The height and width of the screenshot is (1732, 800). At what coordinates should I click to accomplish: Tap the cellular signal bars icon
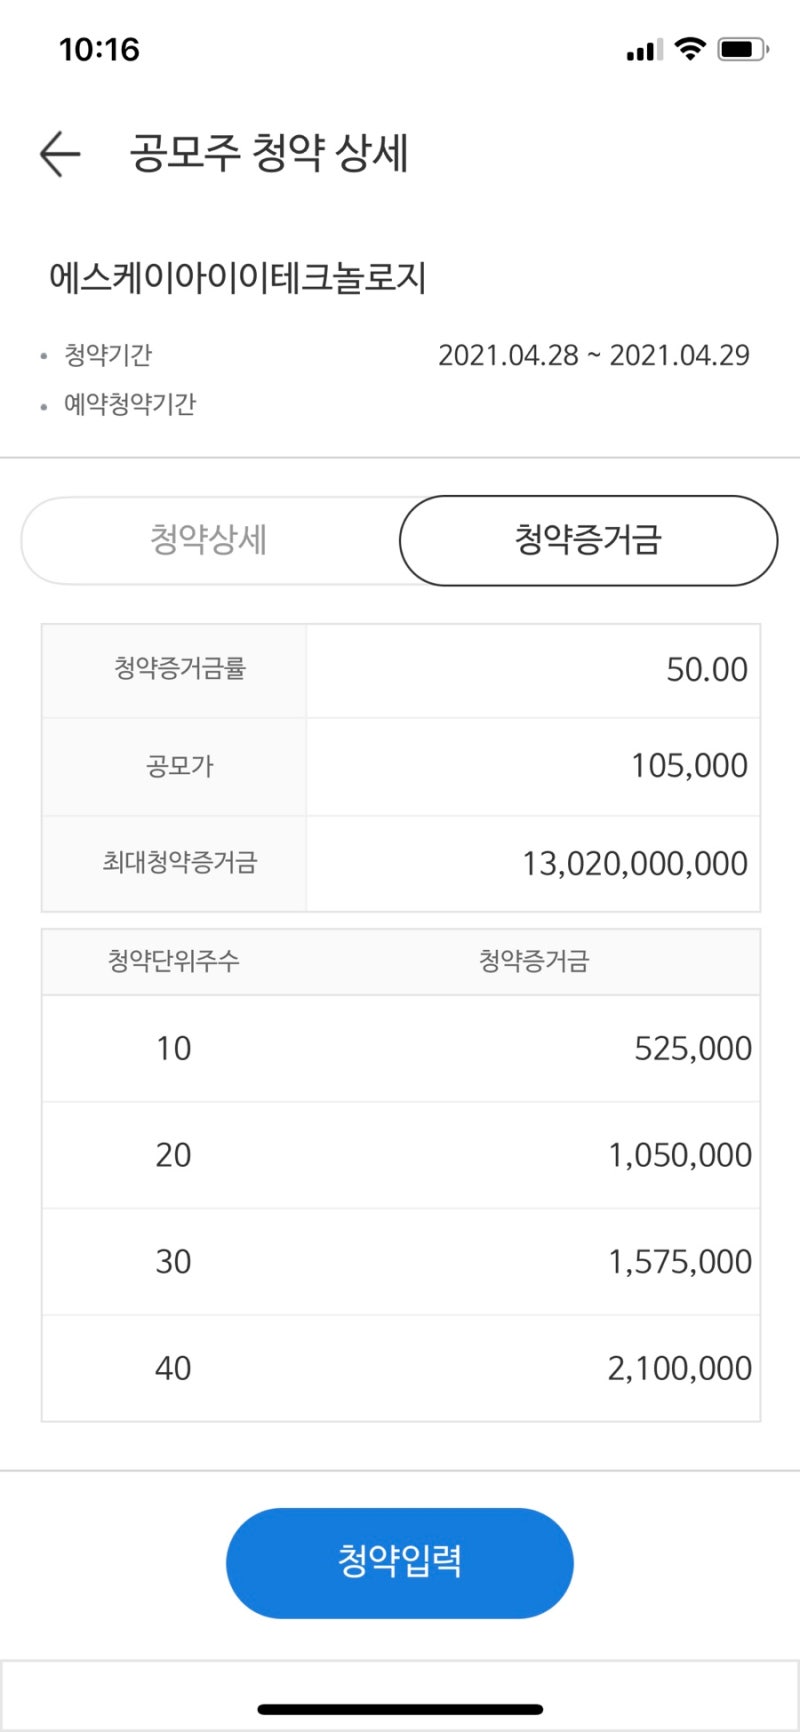pyautogui.click(x=644, y=50)
